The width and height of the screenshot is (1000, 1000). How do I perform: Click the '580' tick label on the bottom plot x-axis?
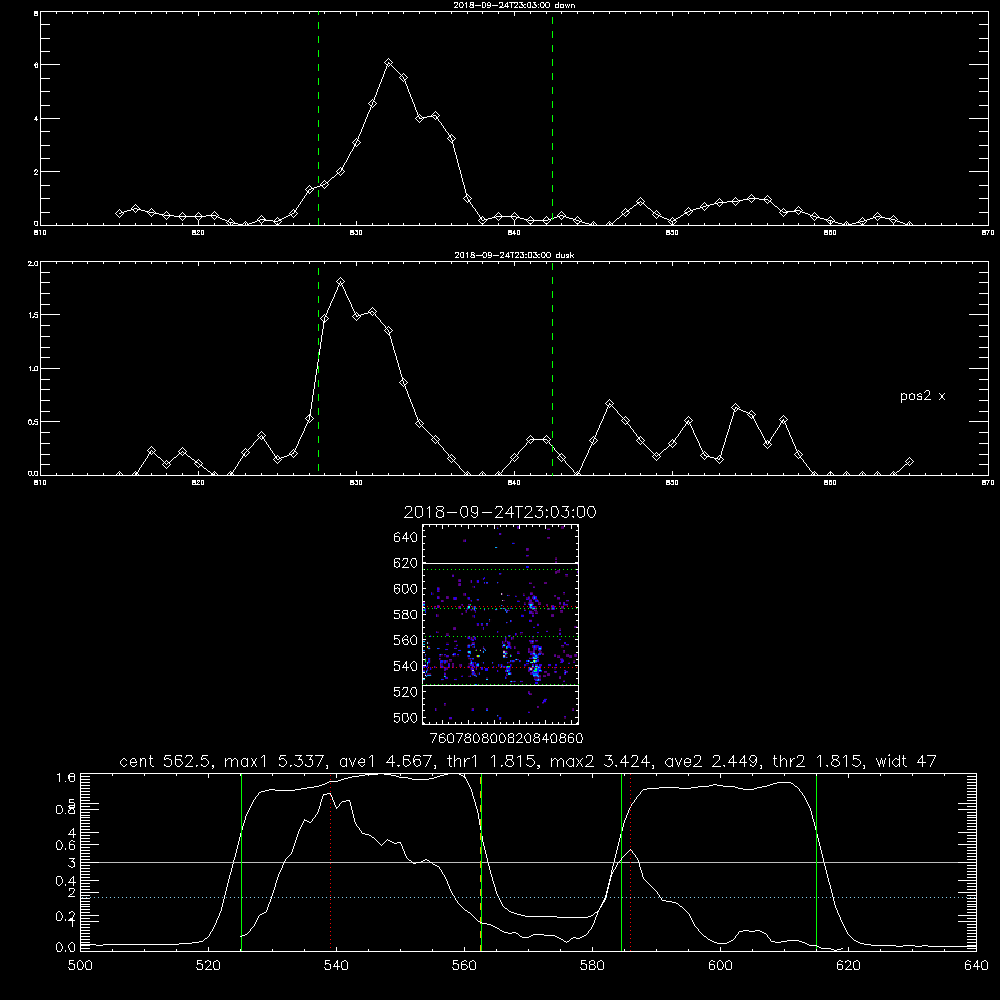coord(592,966)
